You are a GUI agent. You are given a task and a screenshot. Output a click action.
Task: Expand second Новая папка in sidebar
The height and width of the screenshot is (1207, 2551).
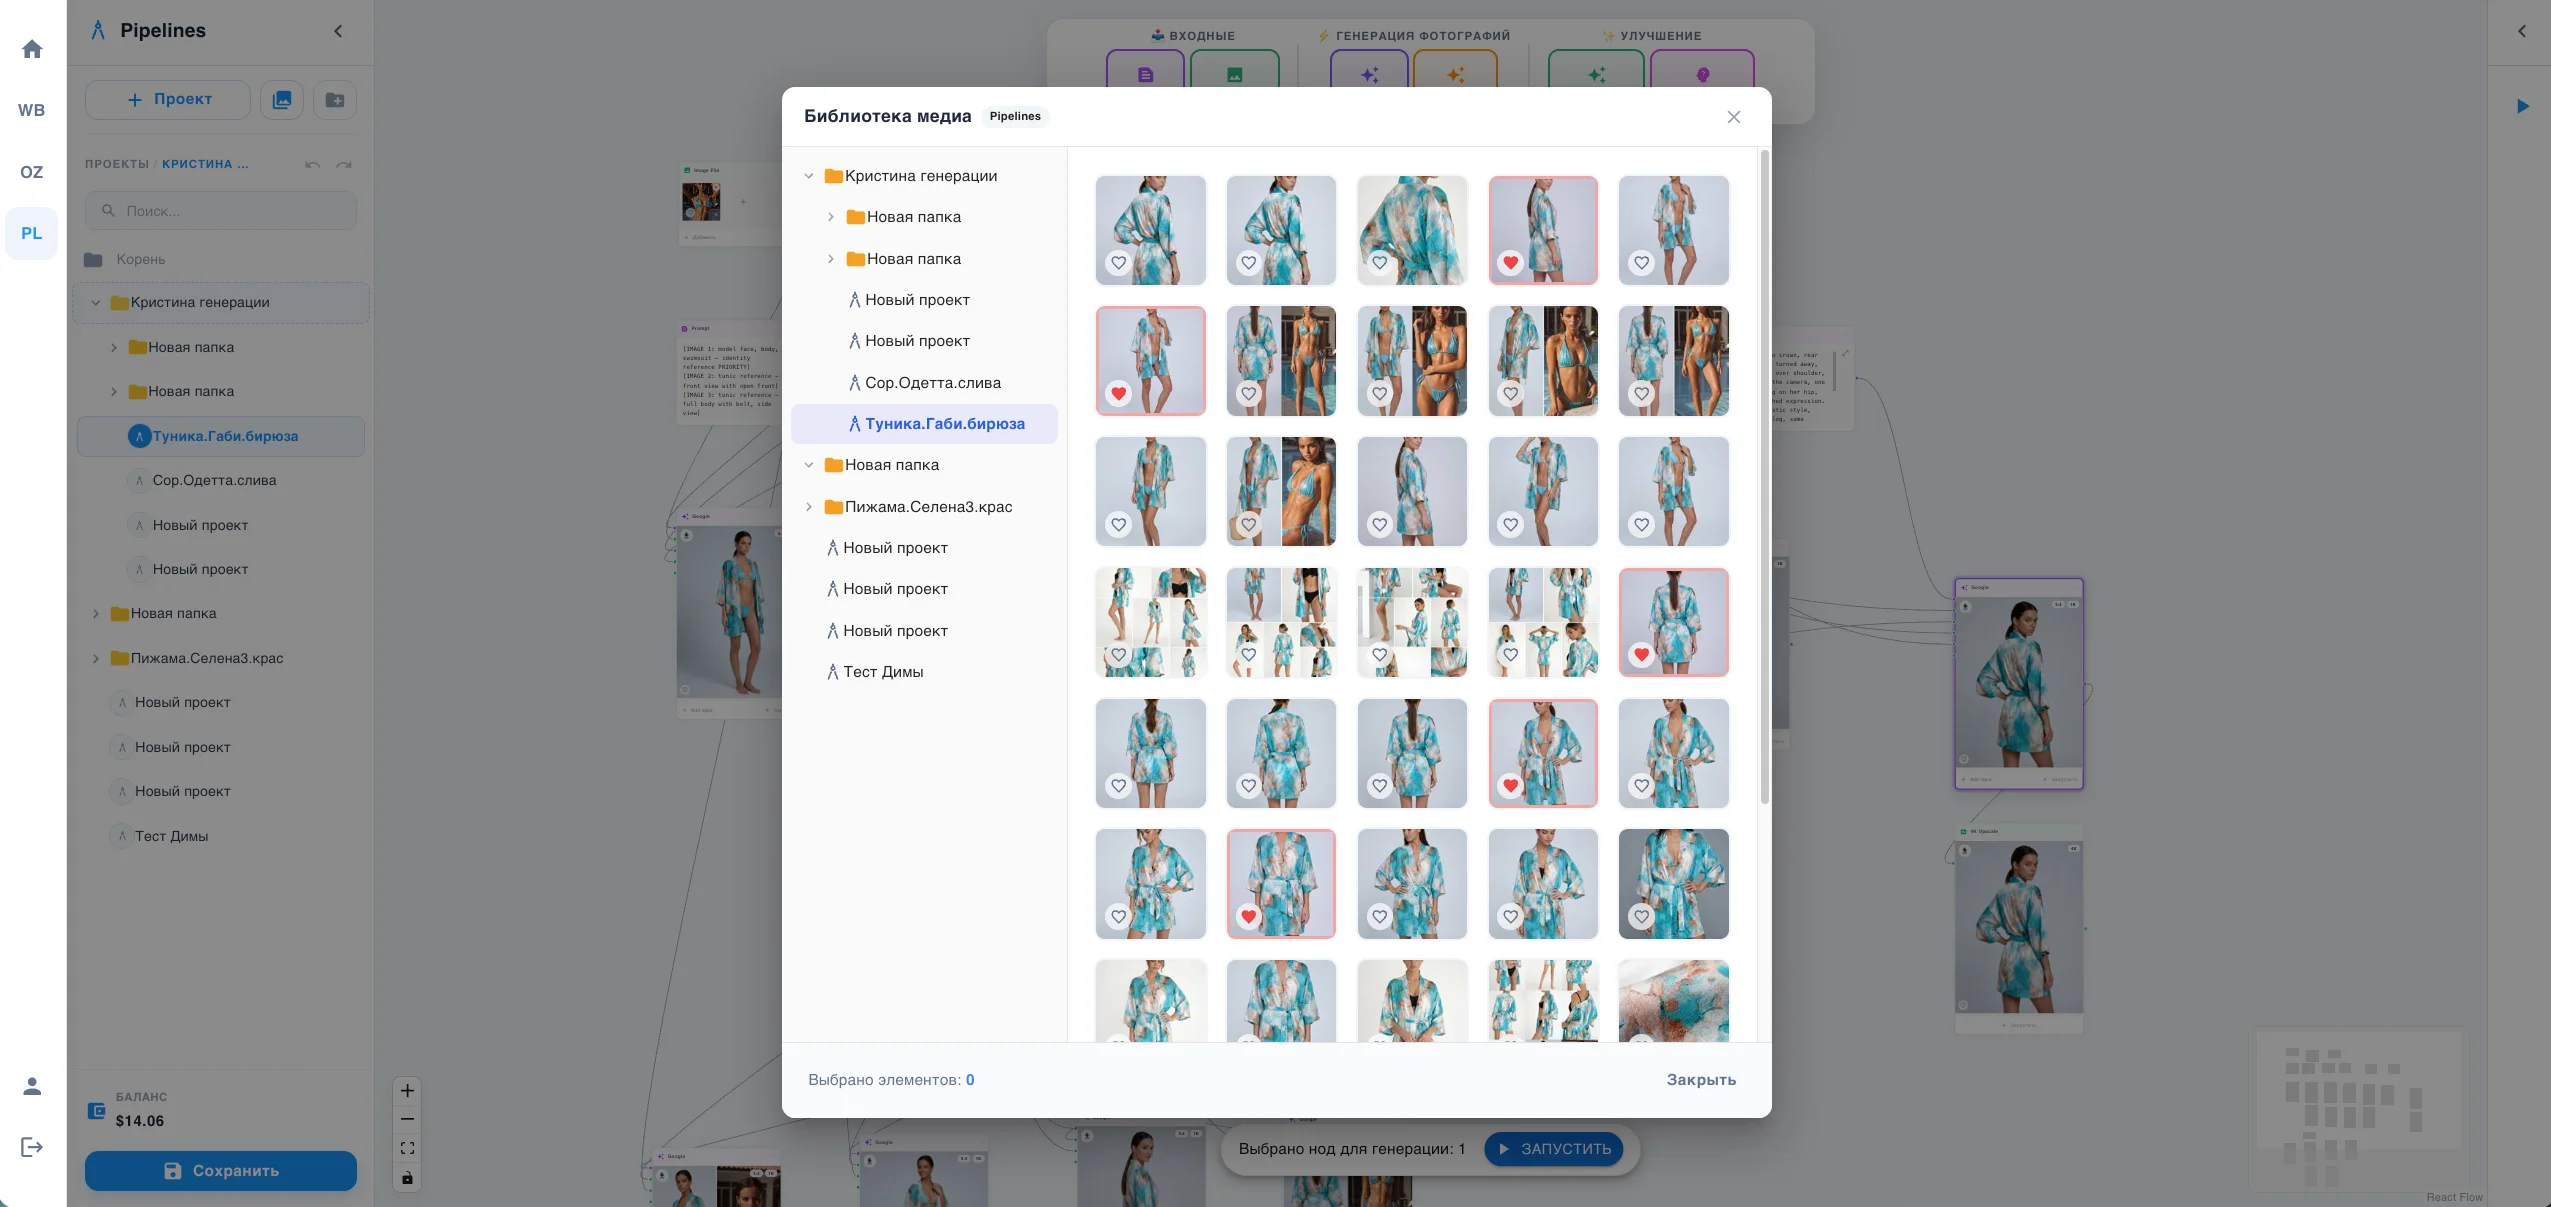114,392
